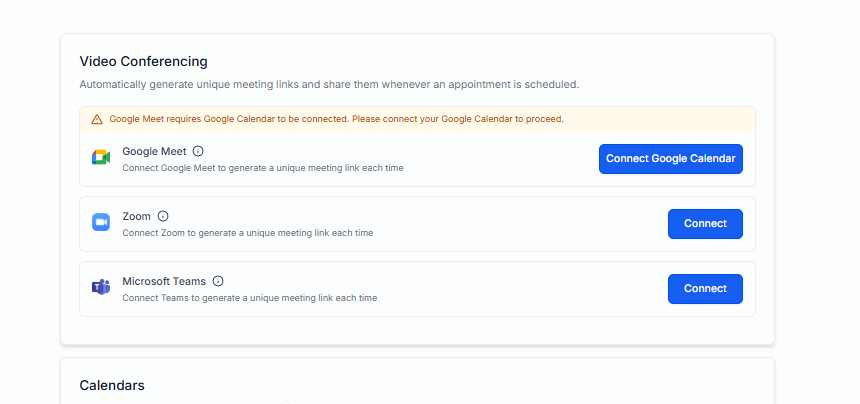
Task: Click the Zoom unique meeting link description
Action: 247,233
